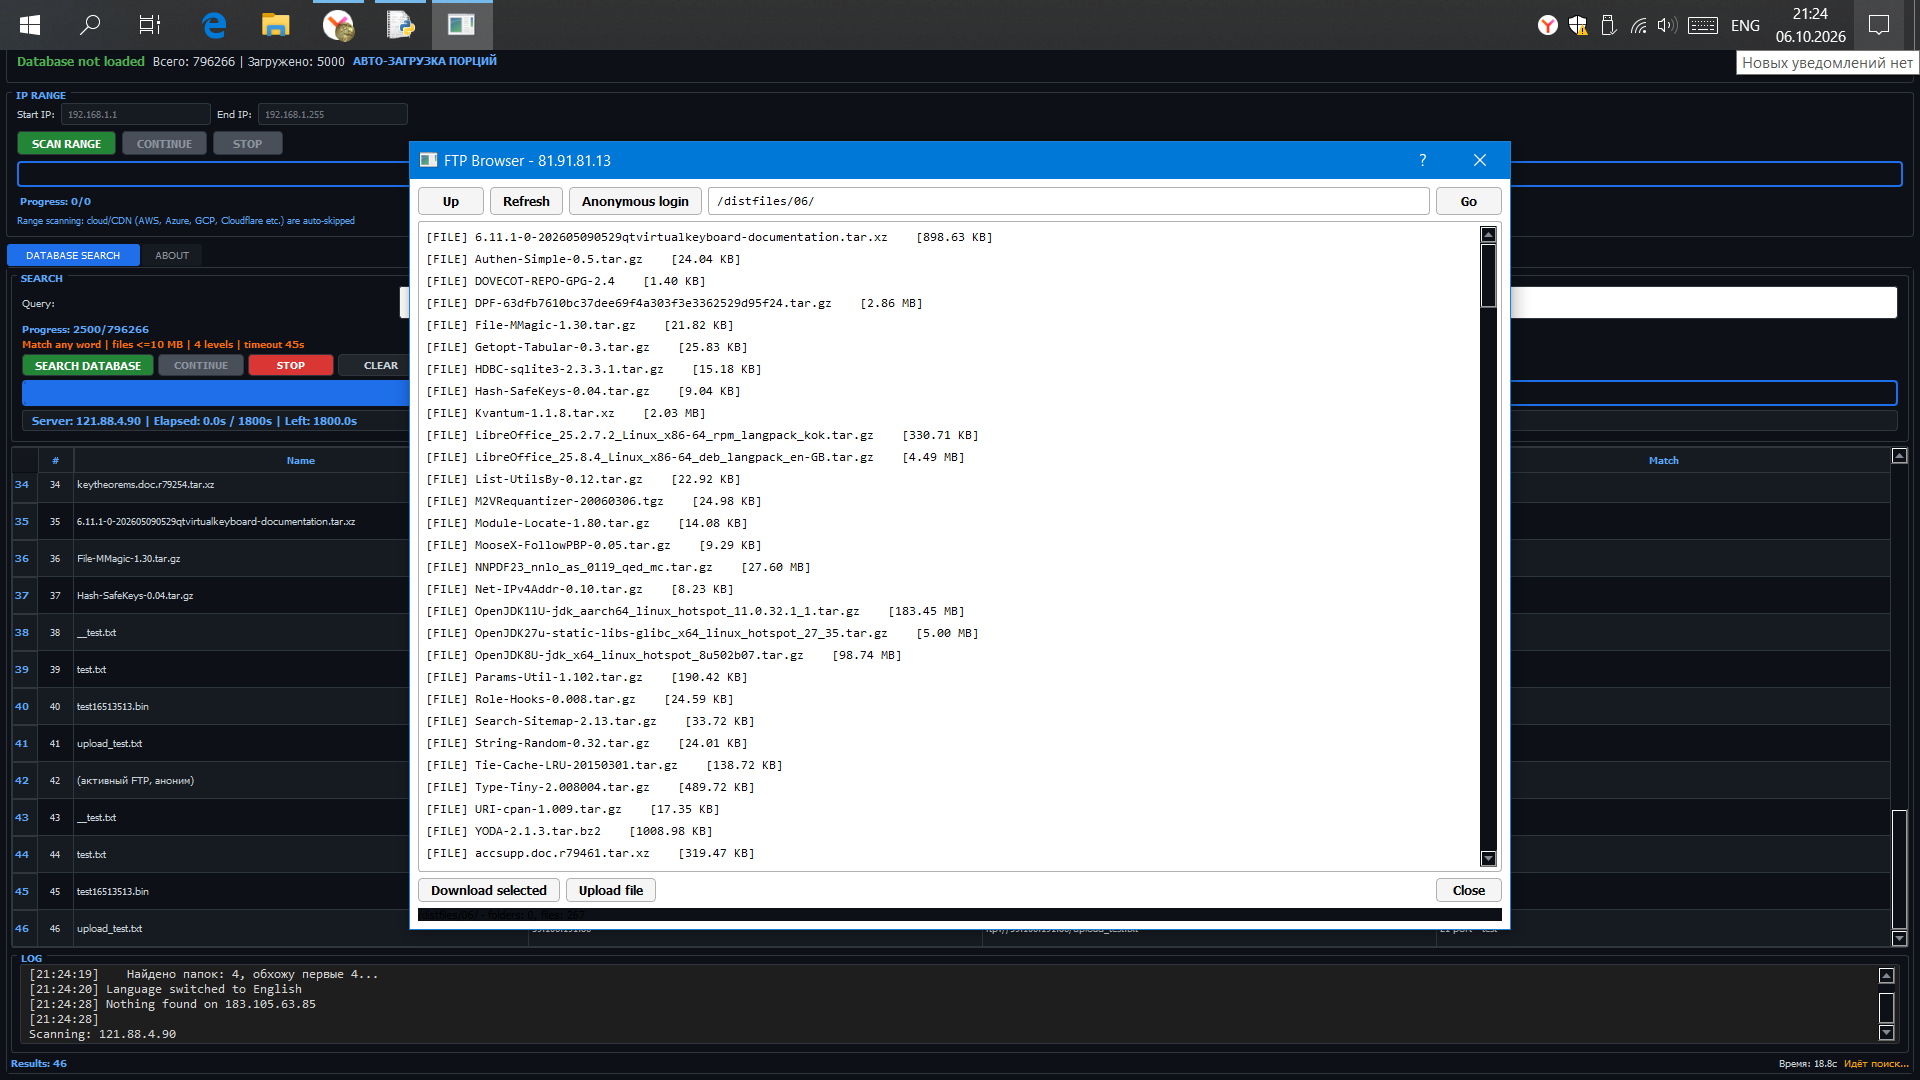Click the red STOP button in search panel
The width and height of the screenshot is (1920, 1080).
[x=291, y=365]
